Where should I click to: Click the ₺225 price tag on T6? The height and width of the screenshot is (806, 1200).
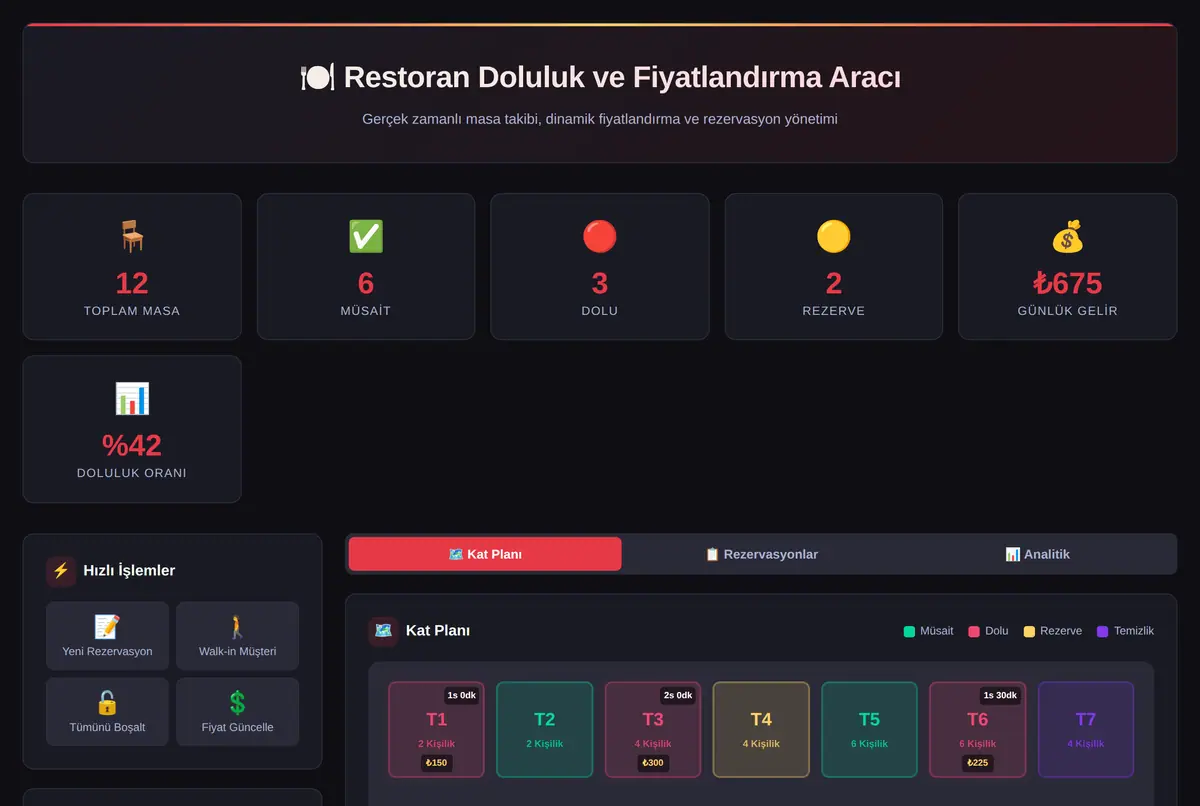click(977, 763)
